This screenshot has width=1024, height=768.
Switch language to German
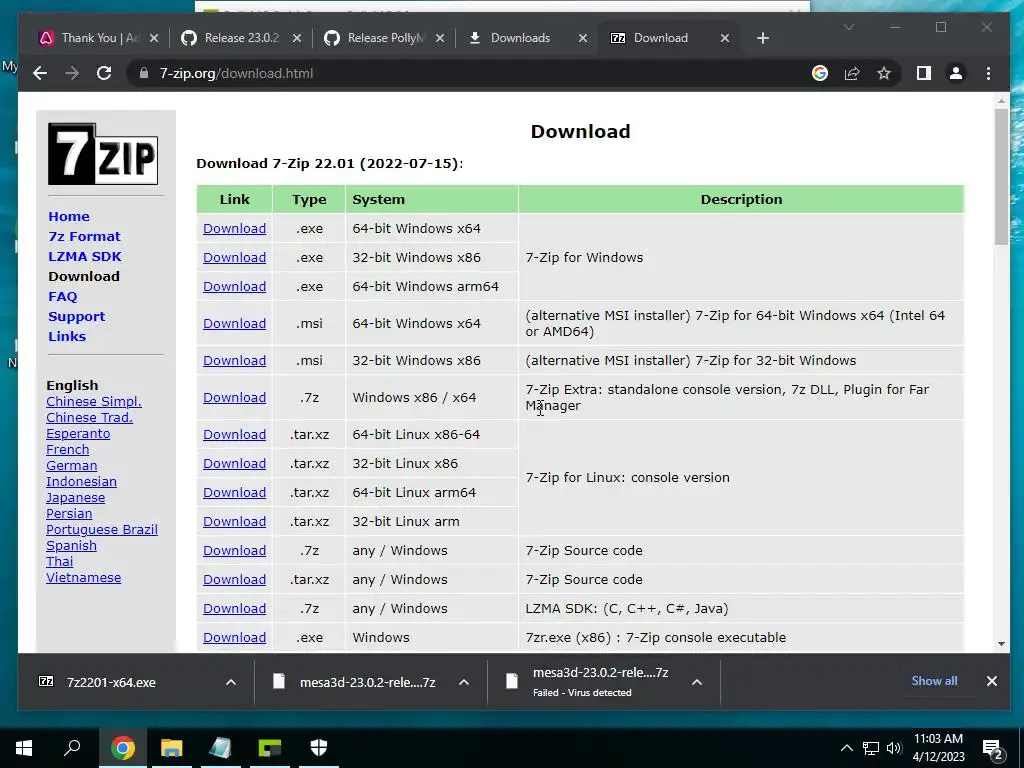pyautogui.click(x=71, y=466)
